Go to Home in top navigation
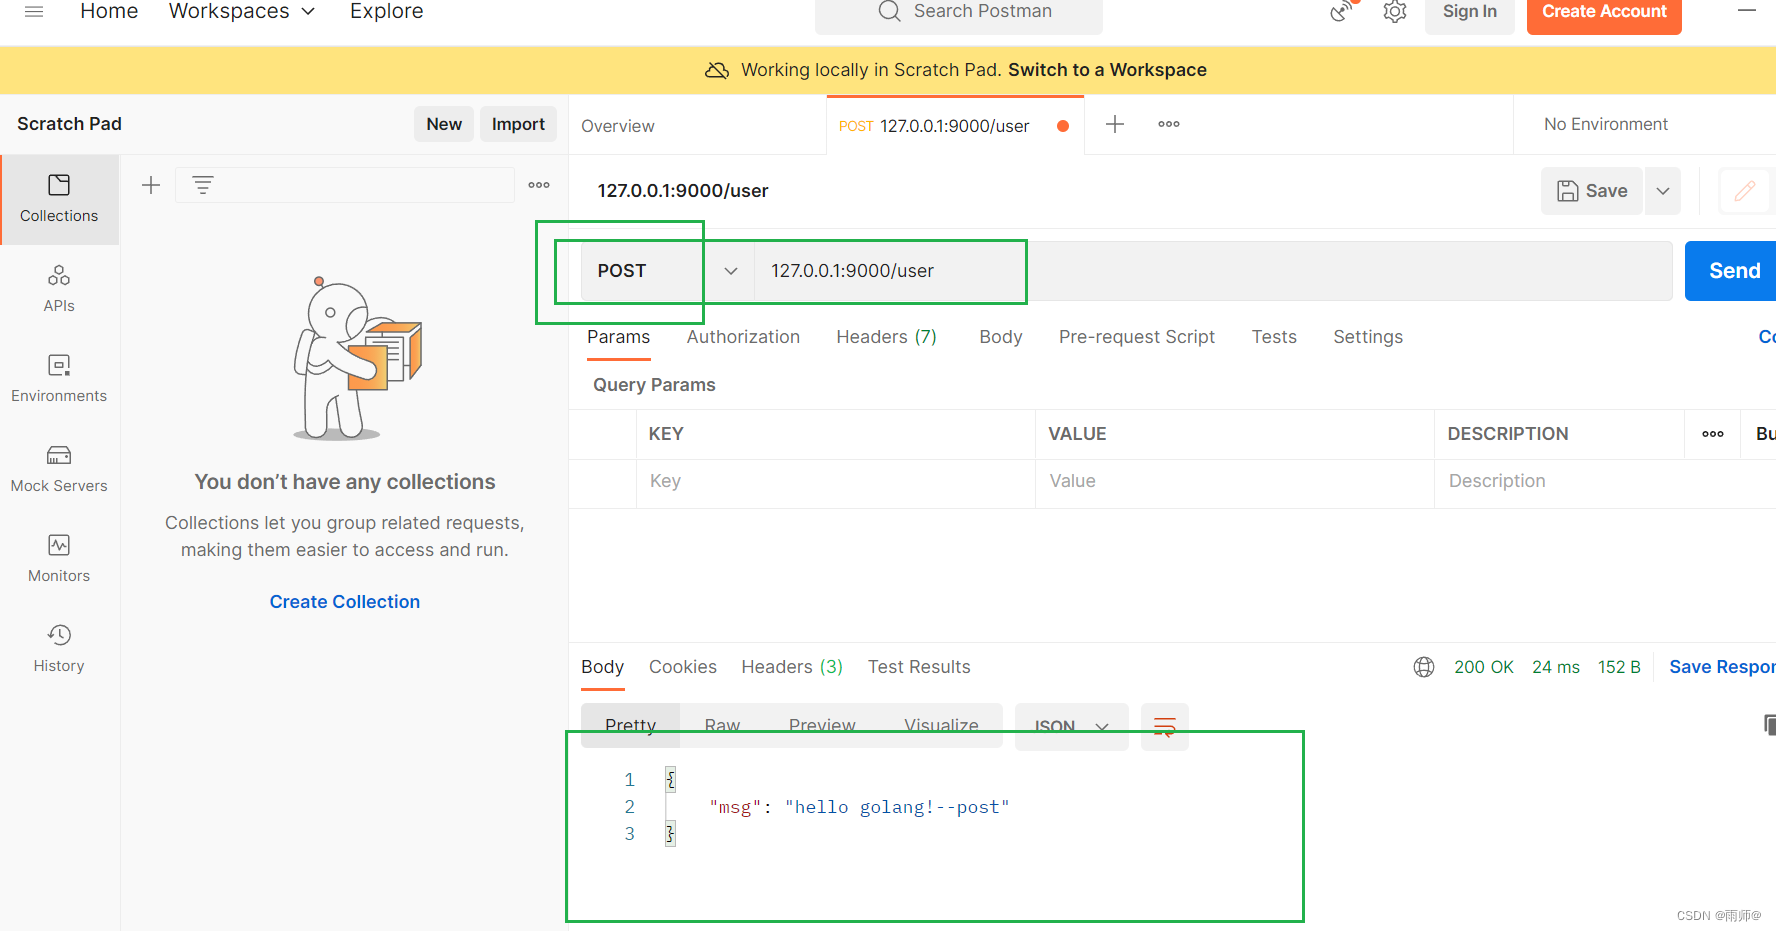The height and width of the screenshot is (931, 1776). 109,11
